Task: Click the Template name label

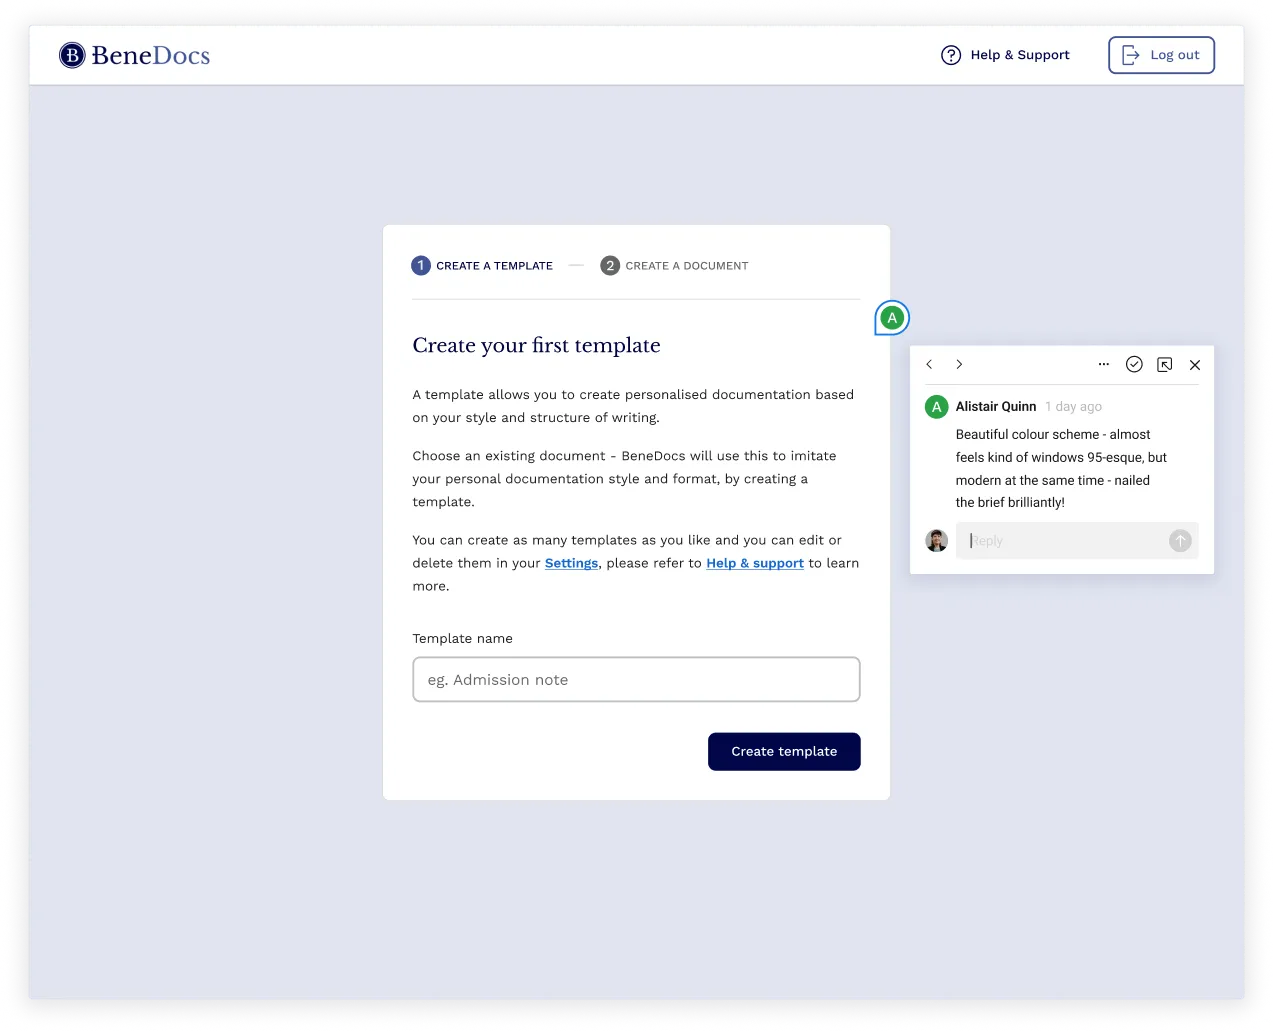Action: point(463,638)
